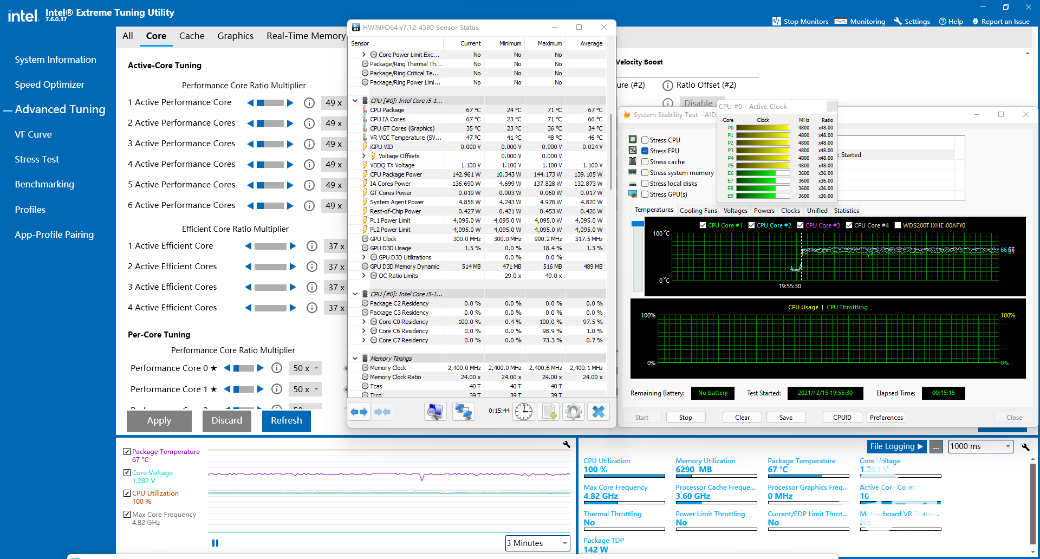Screen dimensions: 1040x559
Task: Click the Apply button in XTU
Action: click(x=159, y=420)
